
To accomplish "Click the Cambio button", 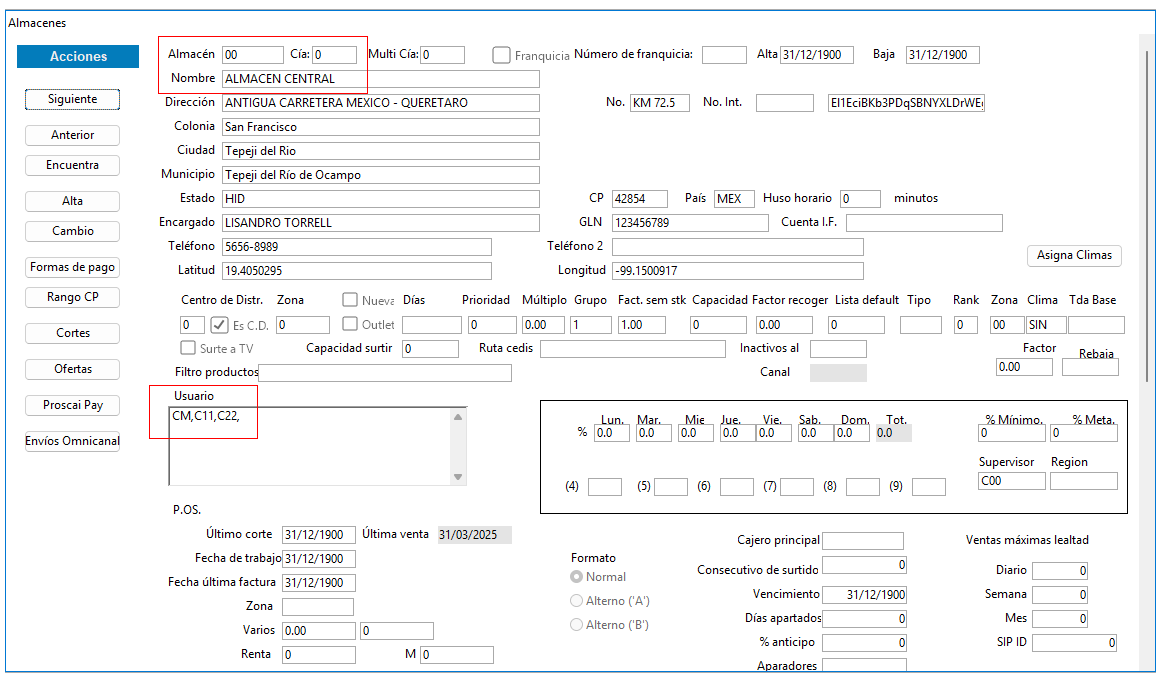I will 72,231.
